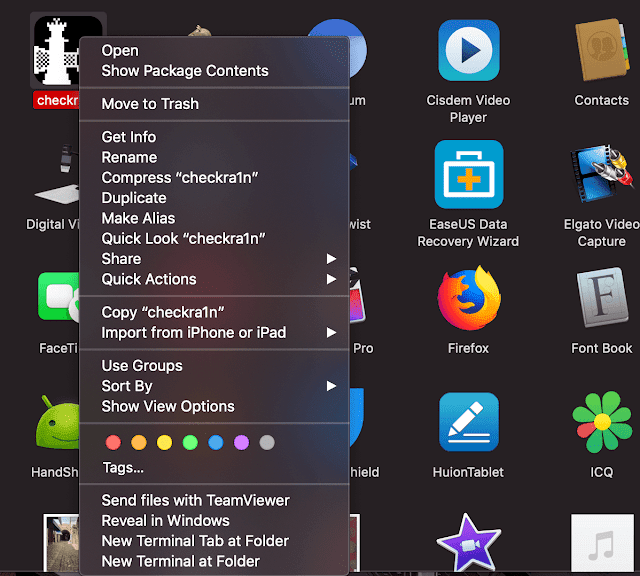Image resolution: width=640 pixels, height=576 pixels.
Task: Select the checkra1n chess app icon
Action: [56, 51]
